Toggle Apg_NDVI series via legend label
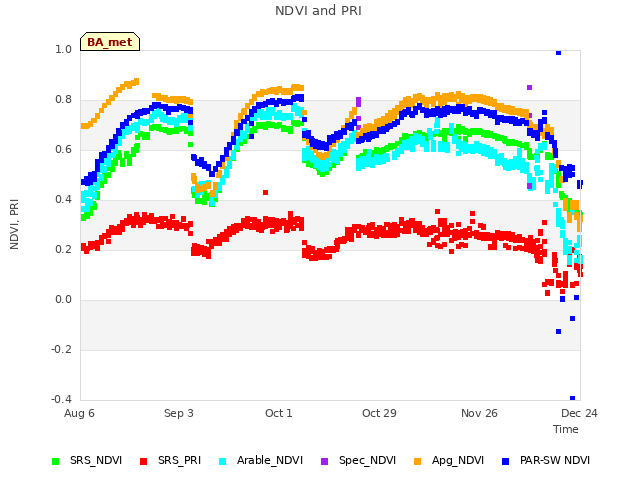Image resolution: width=640 pixels, height=480 pixels. (x=458, y=460)
